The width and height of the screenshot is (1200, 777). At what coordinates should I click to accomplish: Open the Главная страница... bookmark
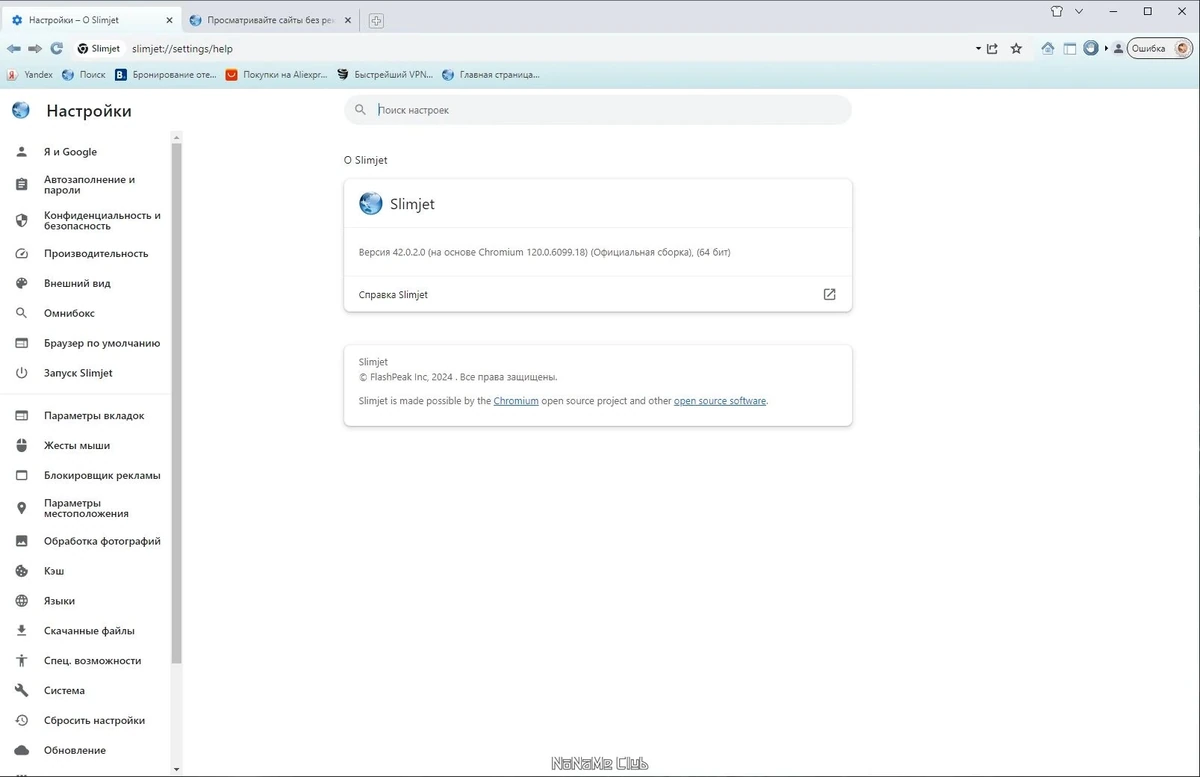tap(491, 74)
